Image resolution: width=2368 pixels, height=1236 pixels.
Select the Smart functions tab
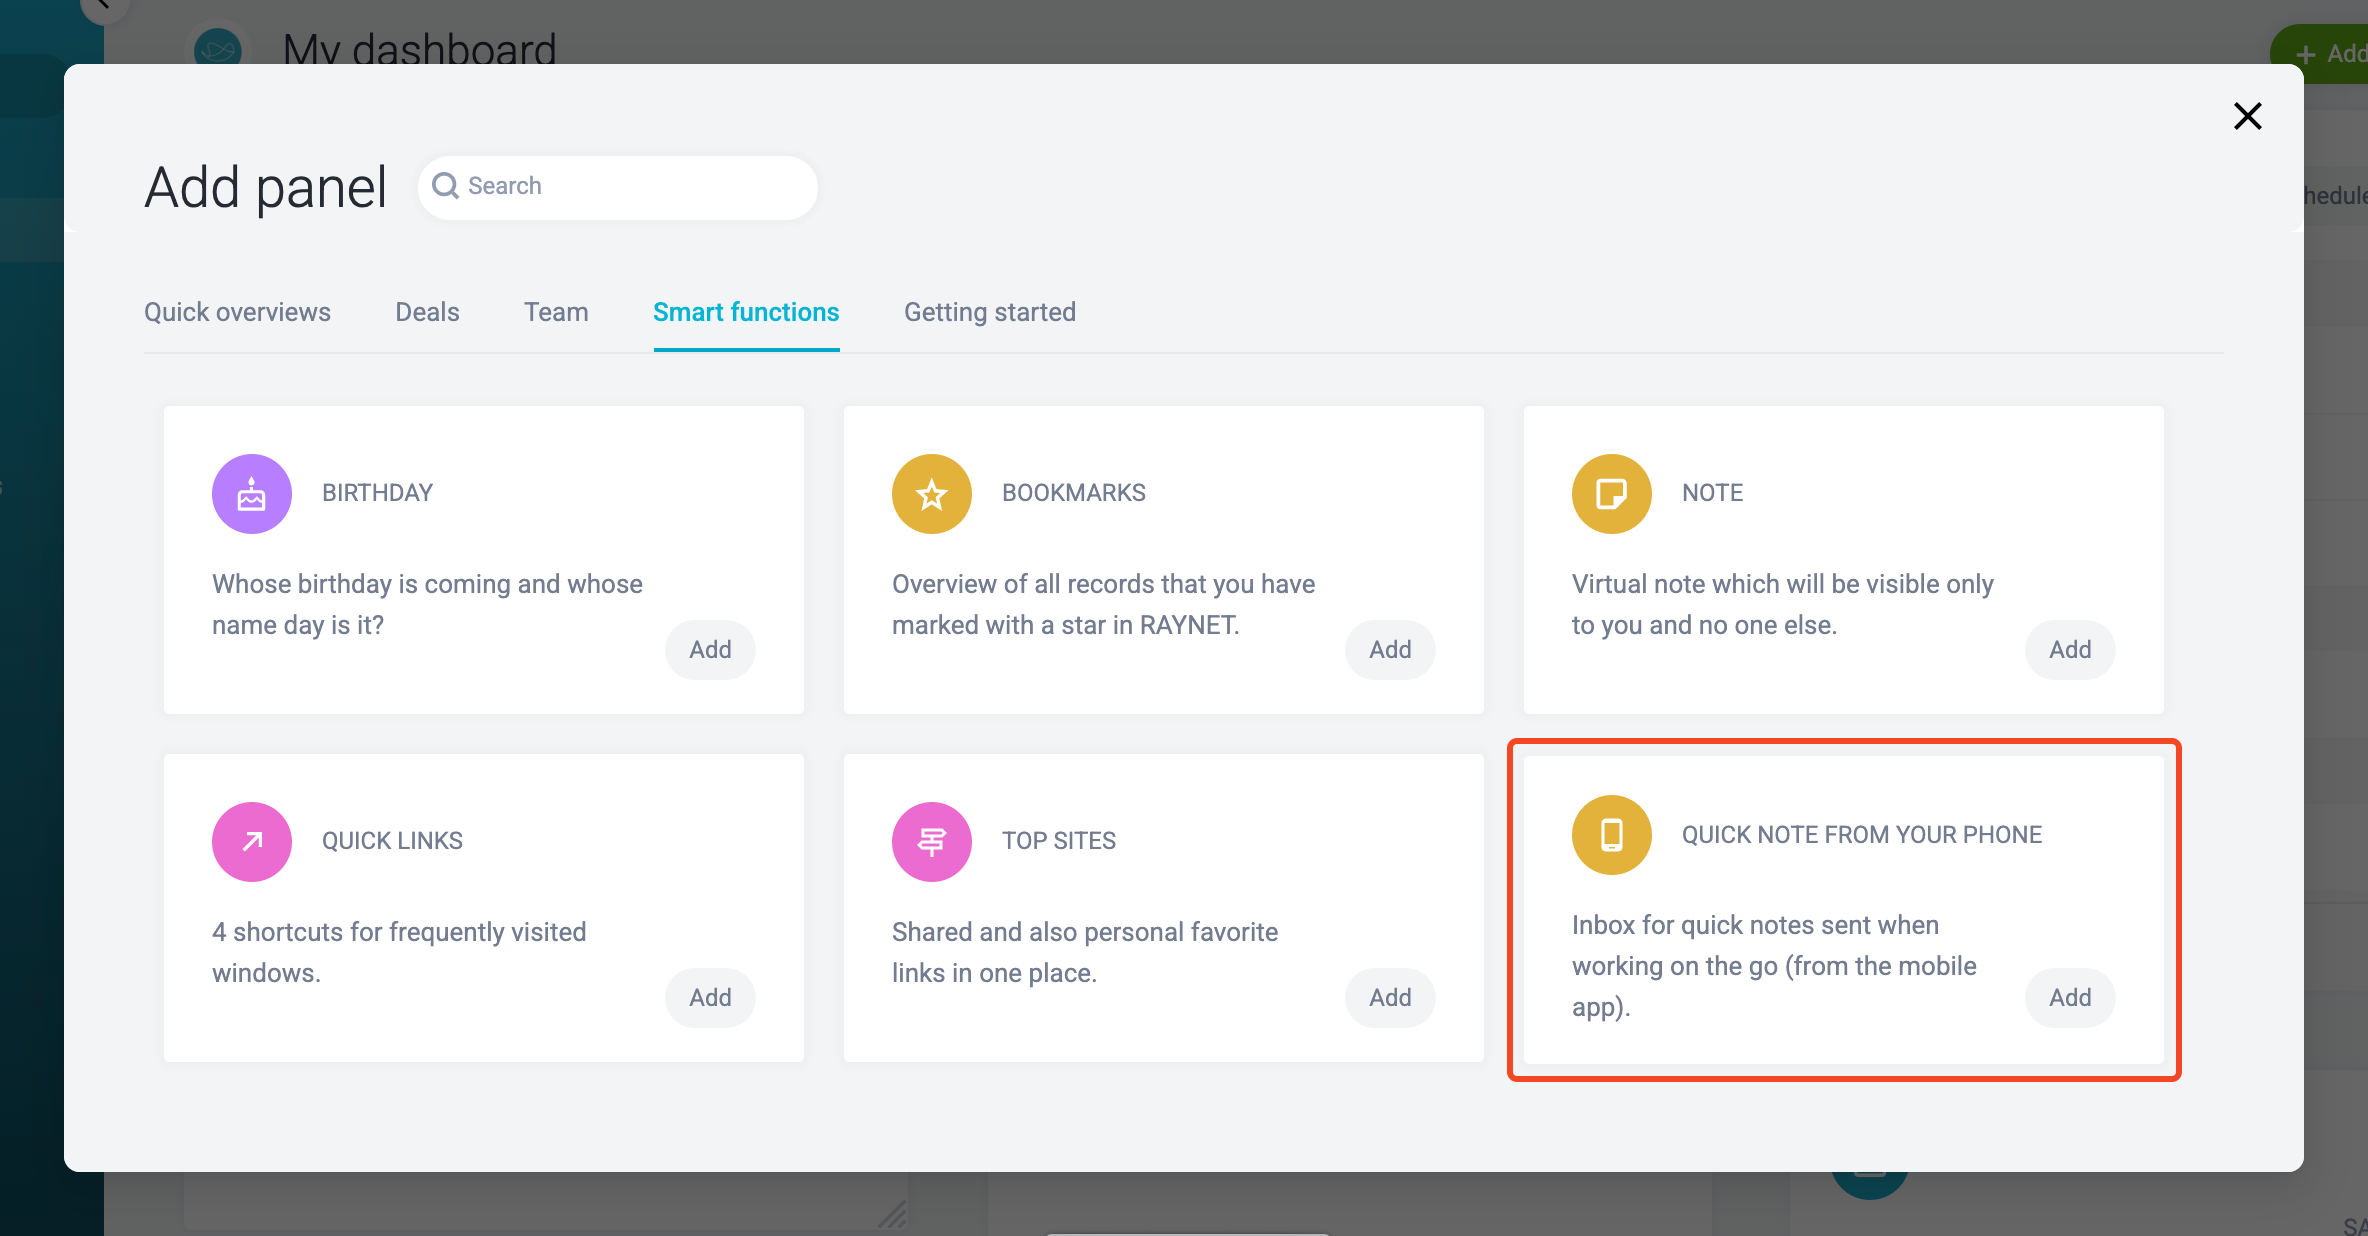(x=746, y=312)
